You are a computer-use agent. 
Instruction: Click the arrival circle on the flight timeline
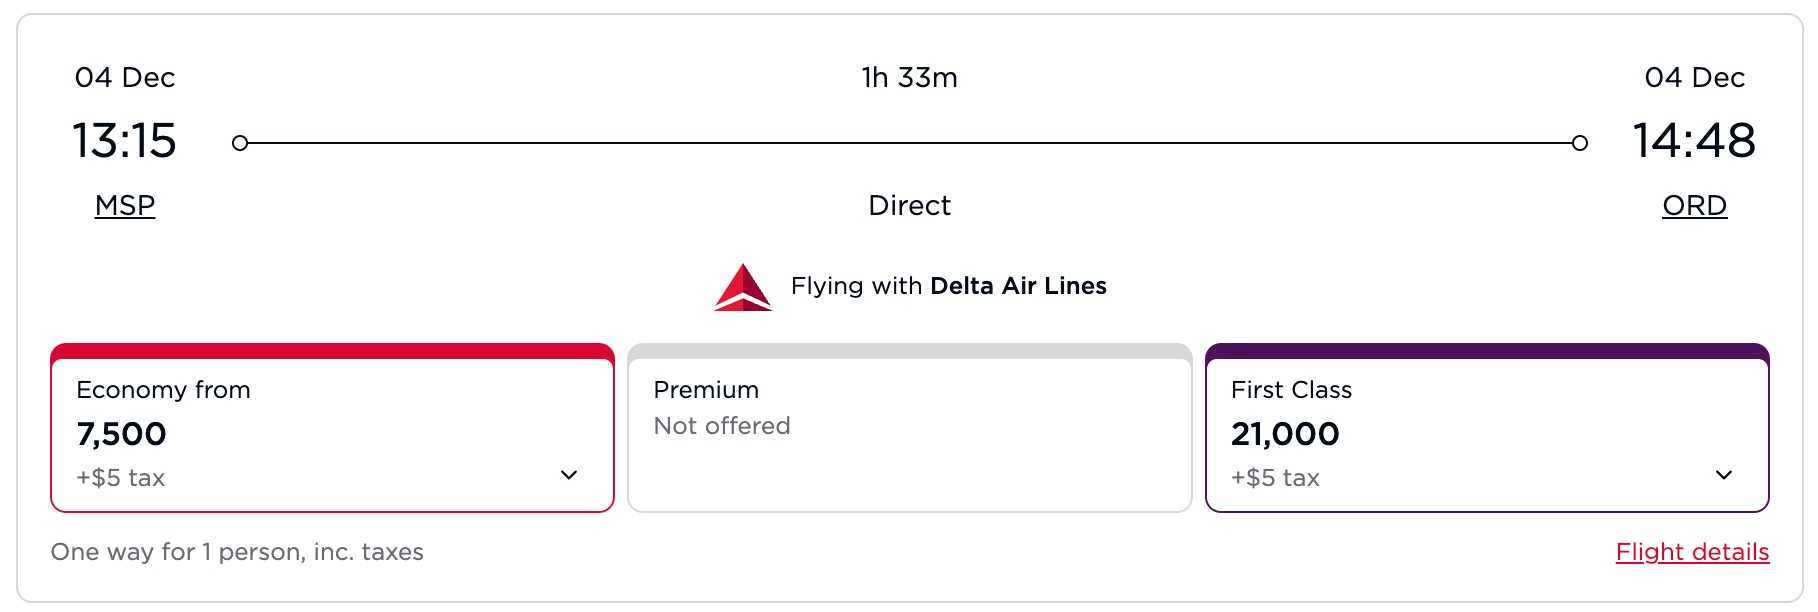pos(1580,143)
